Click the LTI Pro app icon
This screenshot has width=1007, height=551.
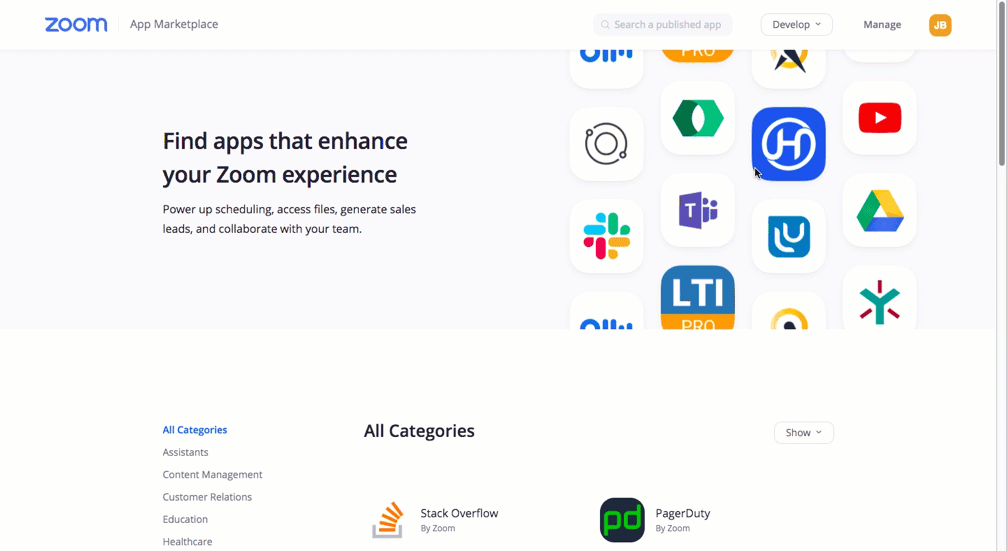[697, 297]
